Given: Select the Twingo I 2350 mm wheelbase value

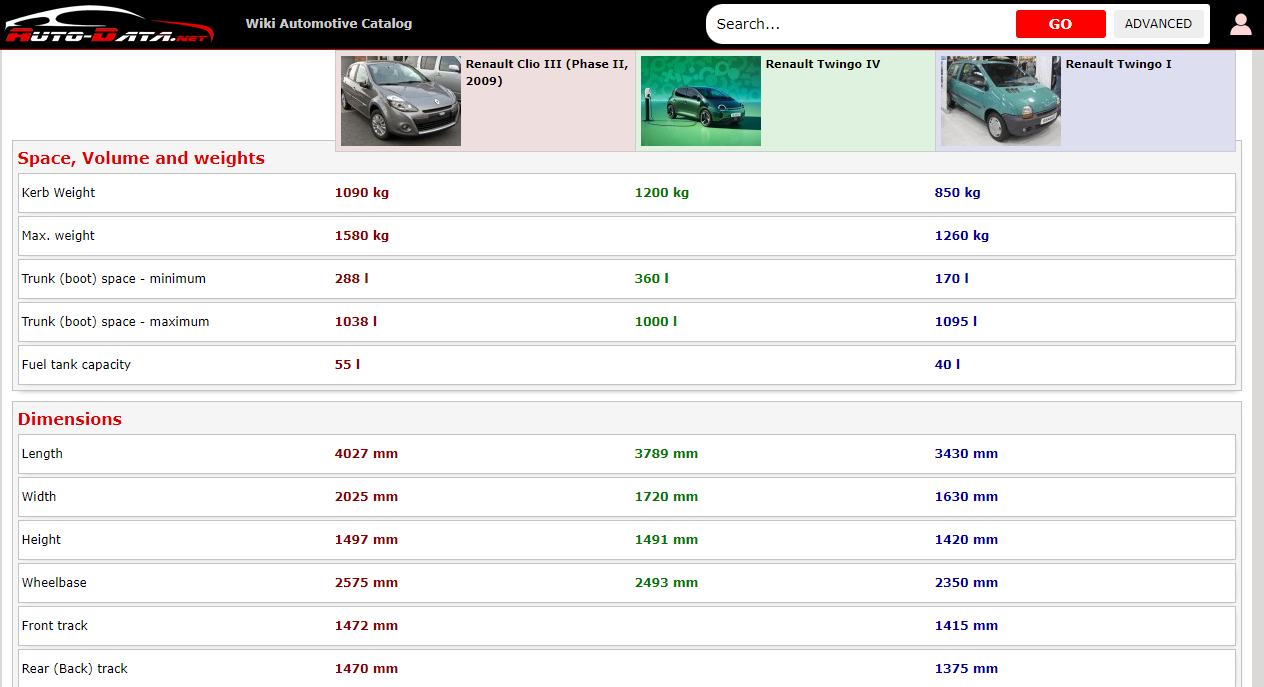Looking at the screenshot, I should (x=966, y=583).
